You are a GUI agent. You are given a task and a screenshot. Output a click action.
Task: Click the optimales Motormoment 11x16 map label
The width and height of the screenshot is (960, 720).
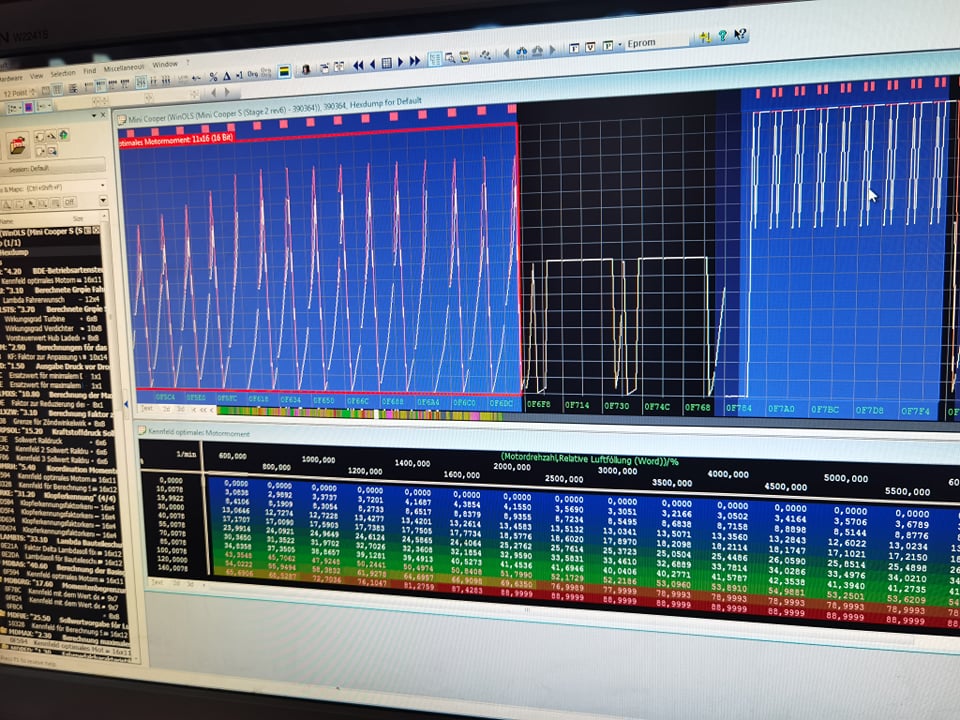pos(176,140)
